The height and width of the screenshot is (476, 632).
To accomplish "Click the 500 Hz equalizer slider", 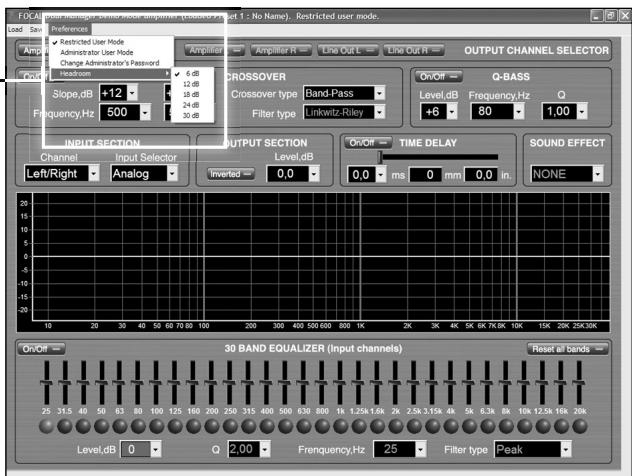I will (285, 382).
